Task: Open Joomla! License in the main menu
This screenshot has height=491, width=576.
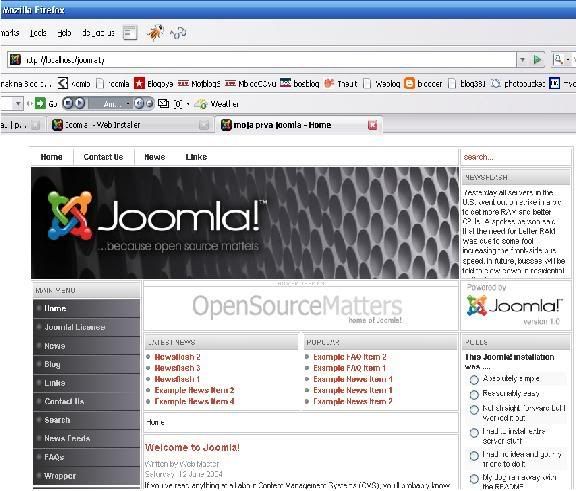Action: [86, 327]
